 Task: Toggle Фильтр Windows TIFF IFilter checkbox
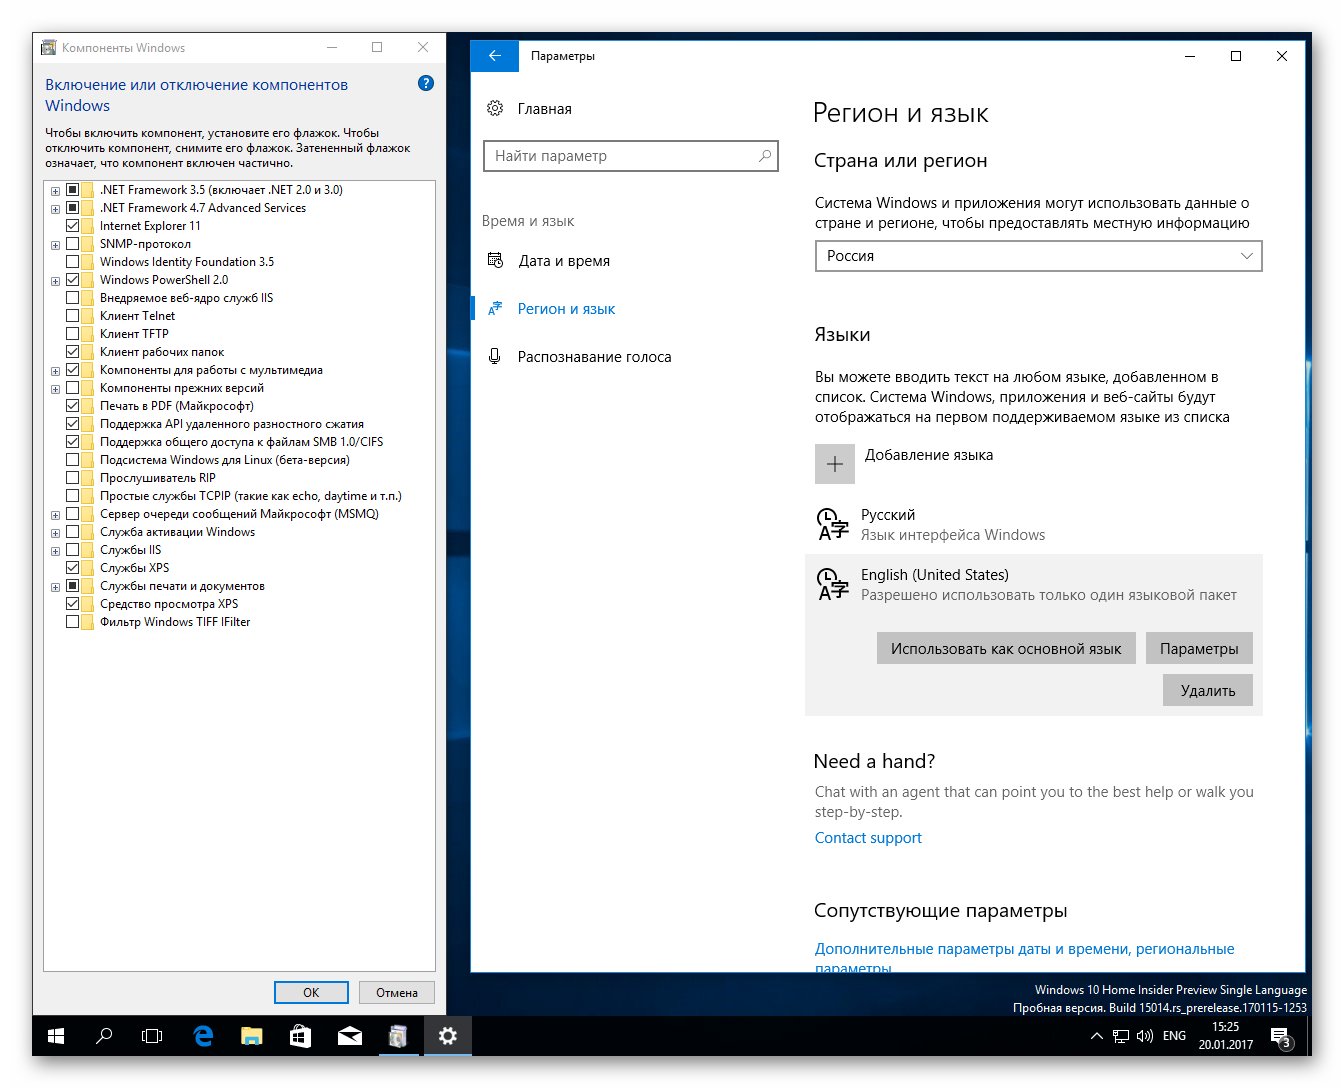[x=72, y=622]
